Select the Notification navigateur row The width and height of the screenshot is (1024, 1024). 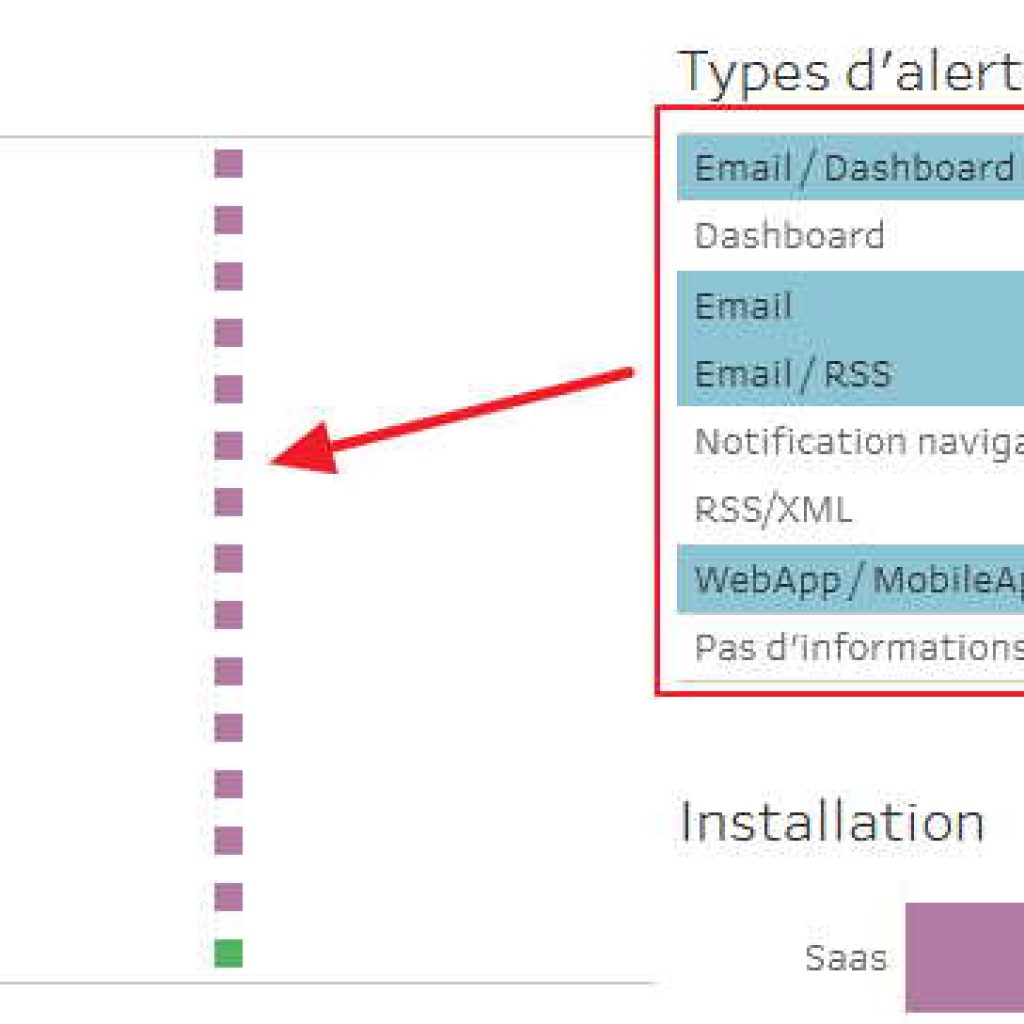pyautogui.click(x=850, y=442)
